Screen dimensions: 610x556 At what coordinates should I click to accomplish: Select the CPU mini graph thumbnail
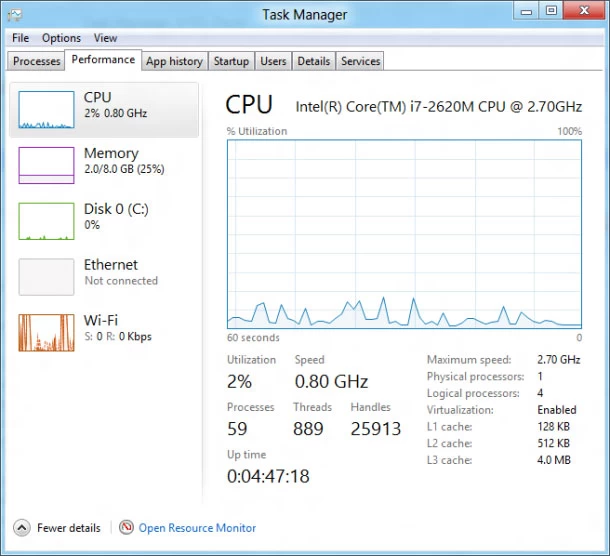click(x=46, y=110)
